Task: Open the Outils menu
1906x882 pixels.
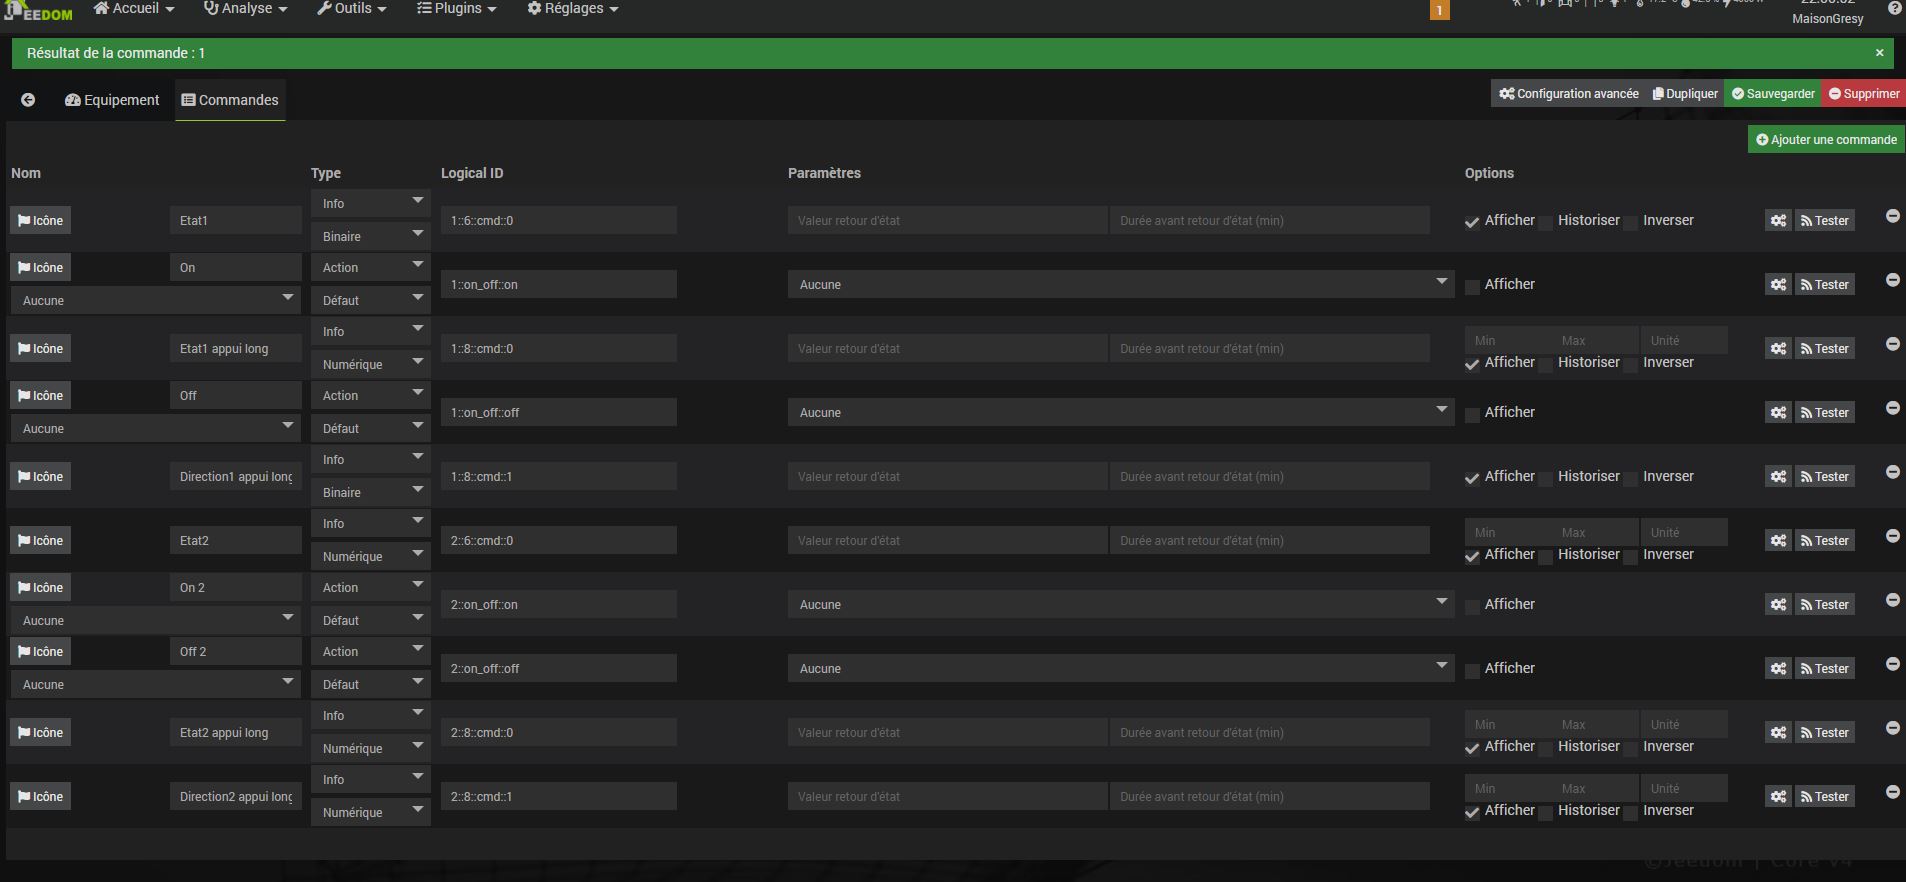Action: (352, 9)
